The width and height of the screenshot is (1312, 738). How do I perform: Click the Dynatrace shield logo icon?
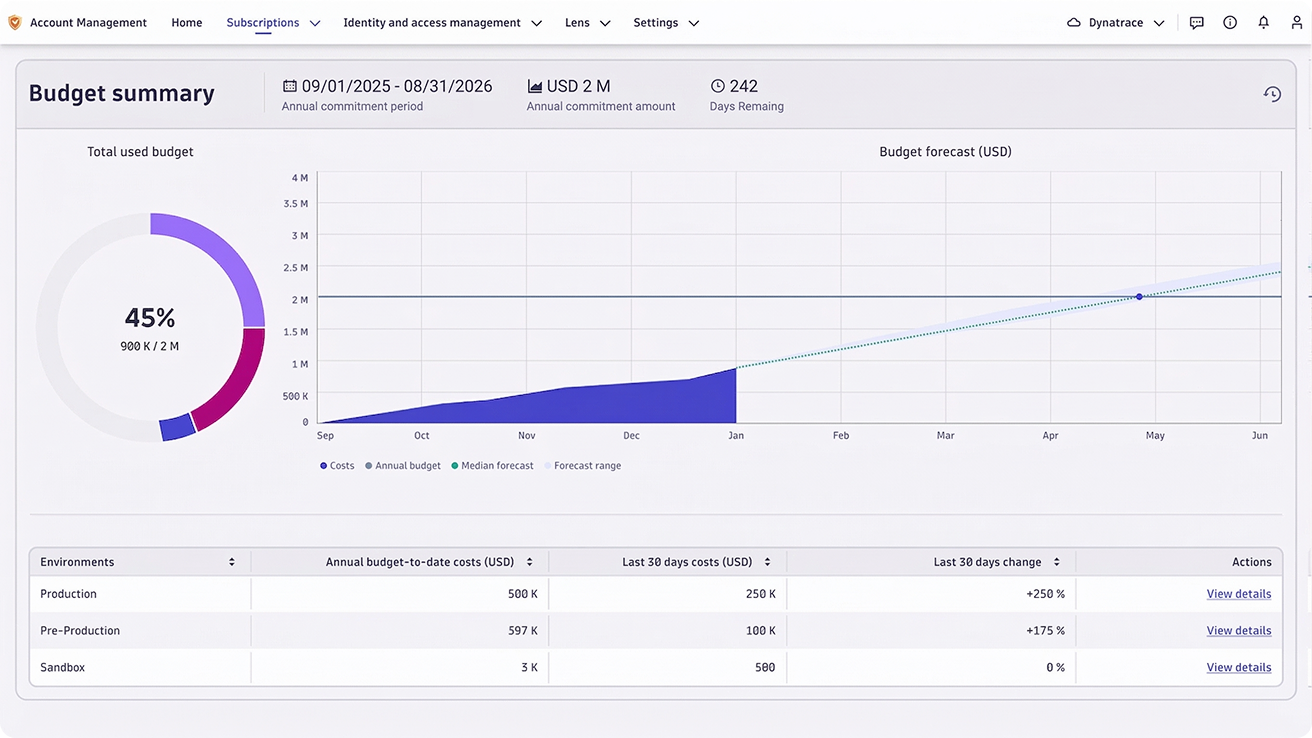pos(15,22)
